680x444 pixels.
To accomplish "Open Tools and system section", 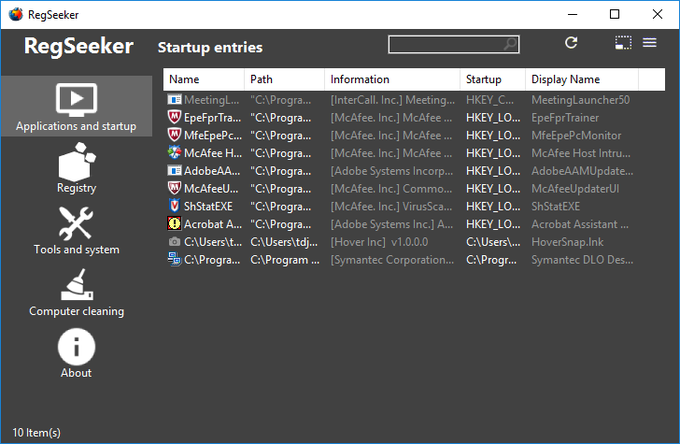I will [76, 230].
